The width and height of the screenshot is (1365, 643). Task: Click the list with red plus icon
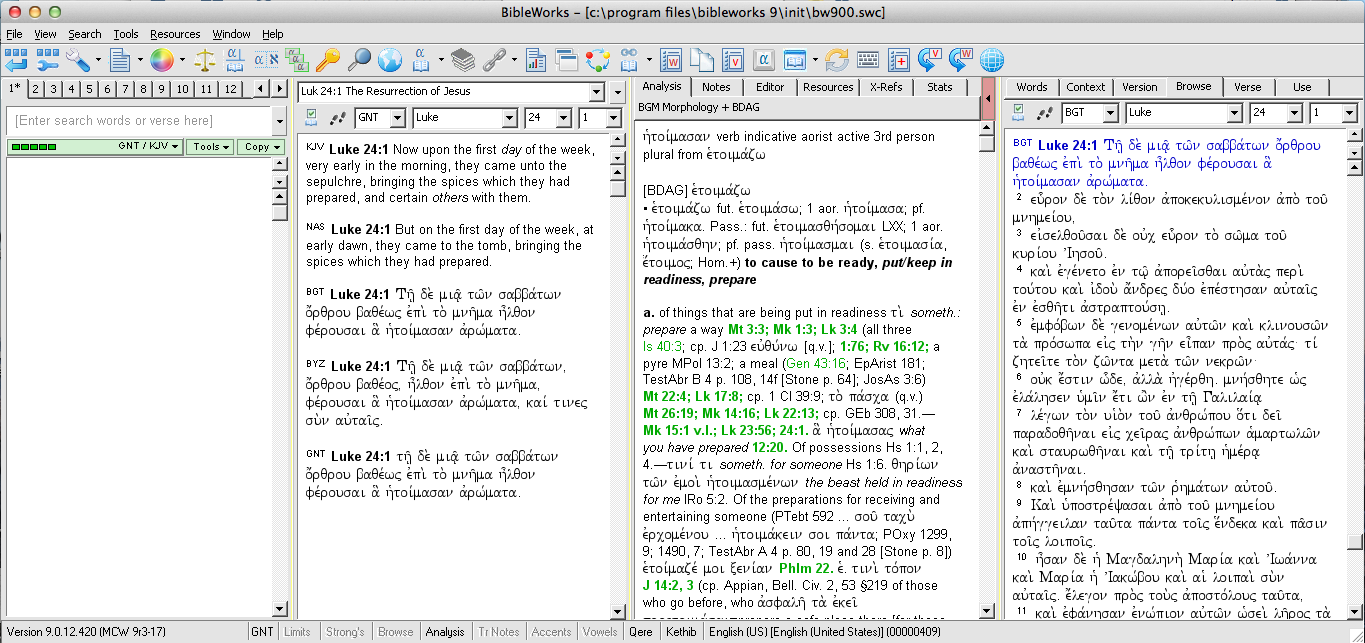pos(899,60)
